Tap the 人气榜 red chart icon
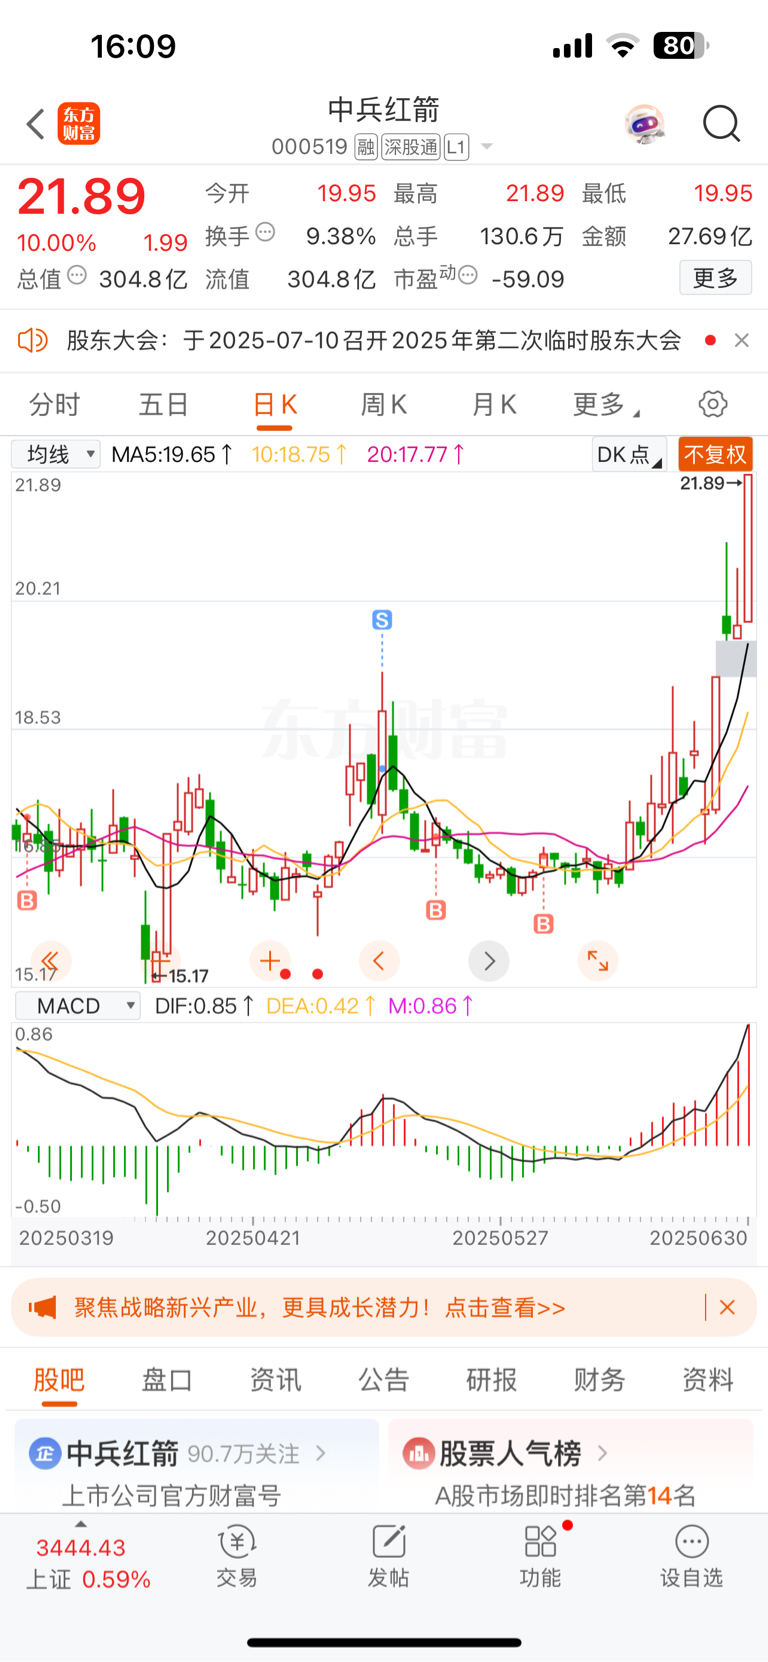 [x=418, y=1453]
